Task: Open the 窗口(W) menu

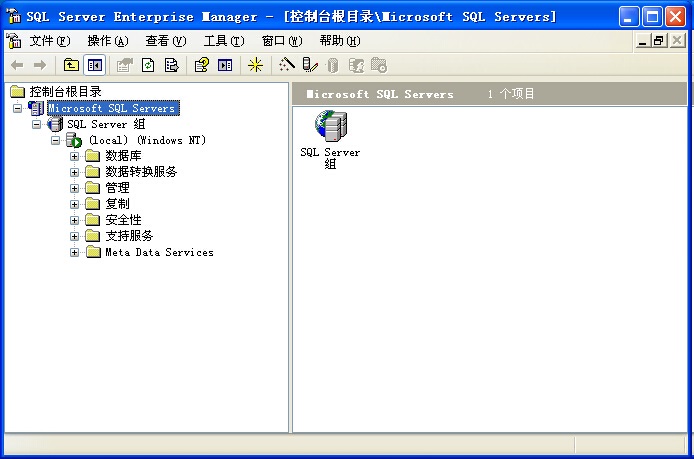Action: [x=282, y=41]
